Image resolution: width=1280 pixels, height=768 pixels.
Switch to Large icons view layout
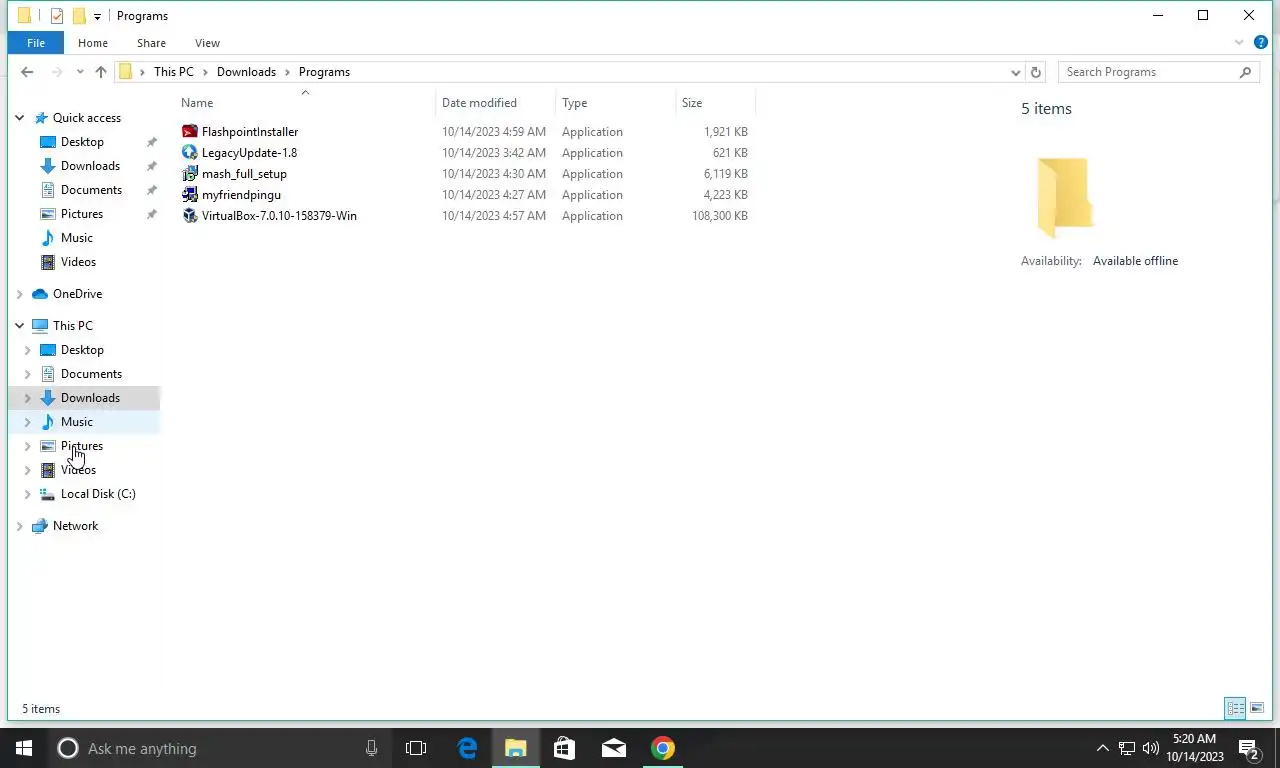1257,708
